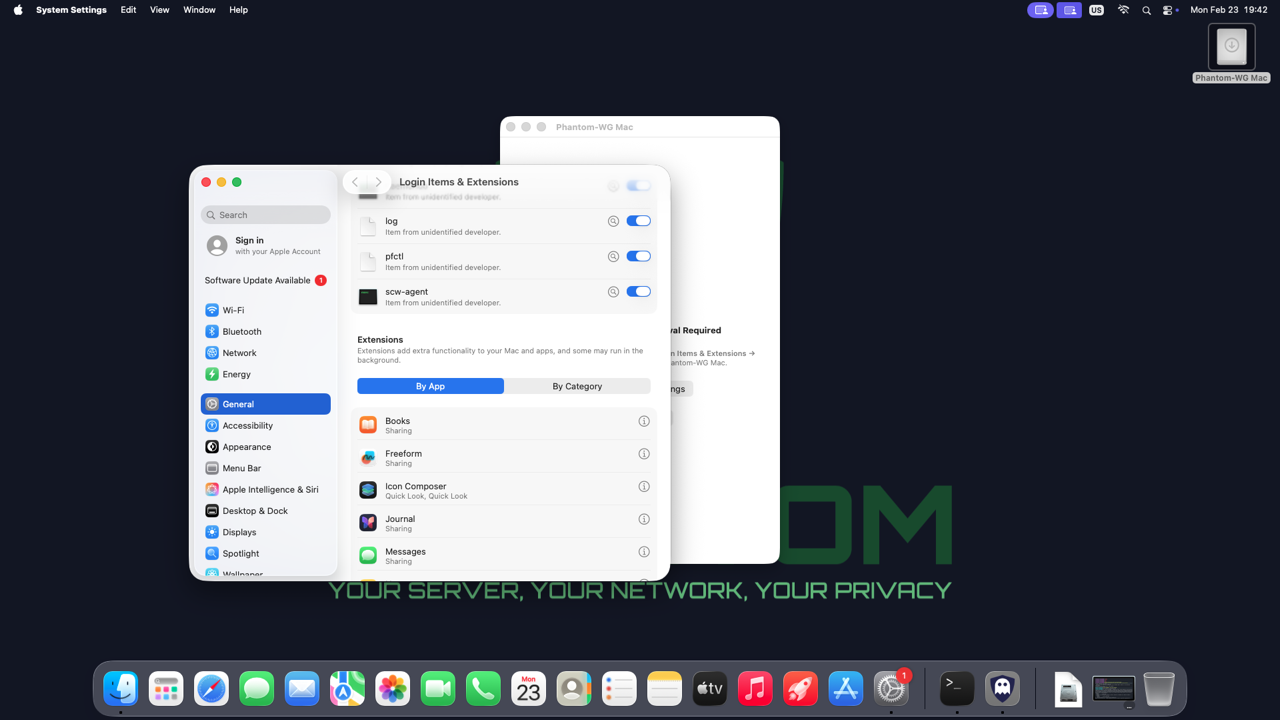The height and width of the screenshot is (720, 1280).
Task: Show info for Freeform extension
Action: tap(644, 454)
